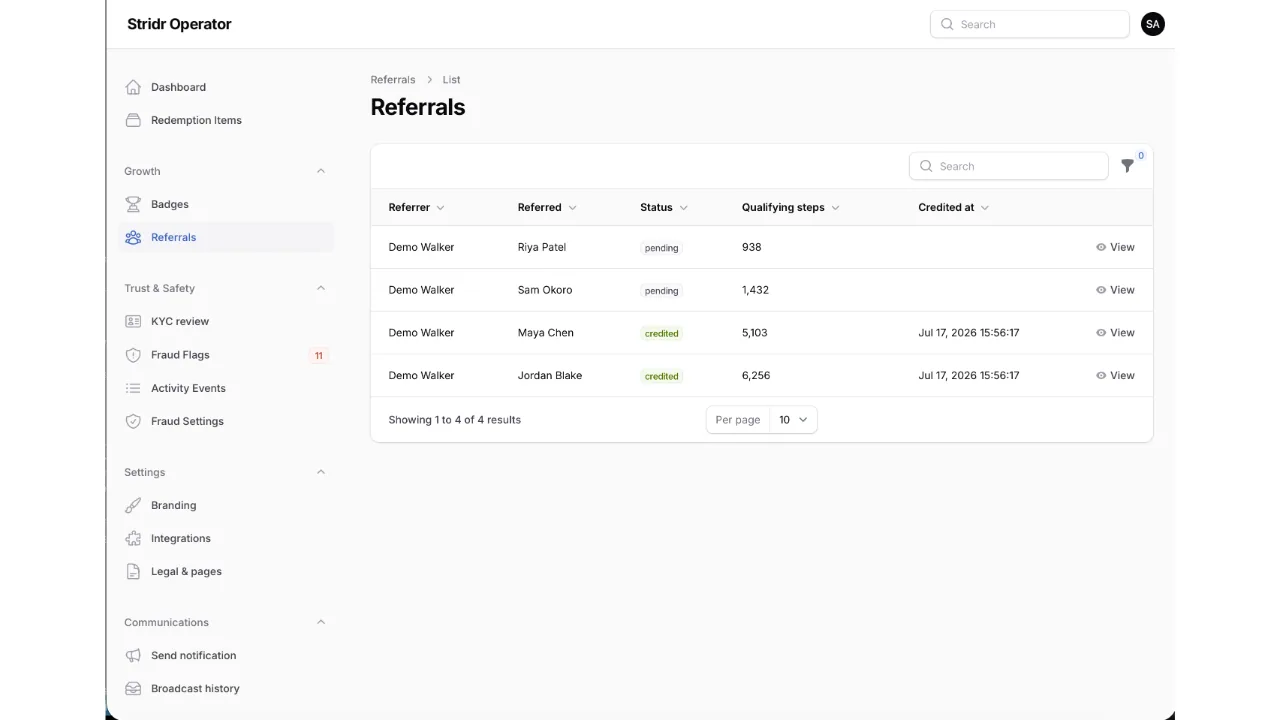Click the pending badge for Riya Patel
This screenshot has height=720, width=1280.
click(662, 248)
